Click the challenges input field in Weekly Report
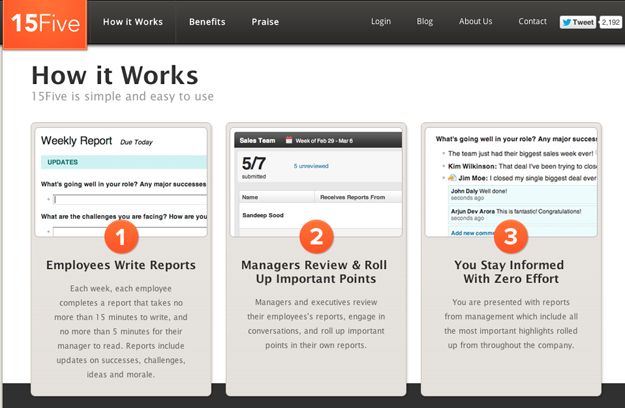 (130, 231)
